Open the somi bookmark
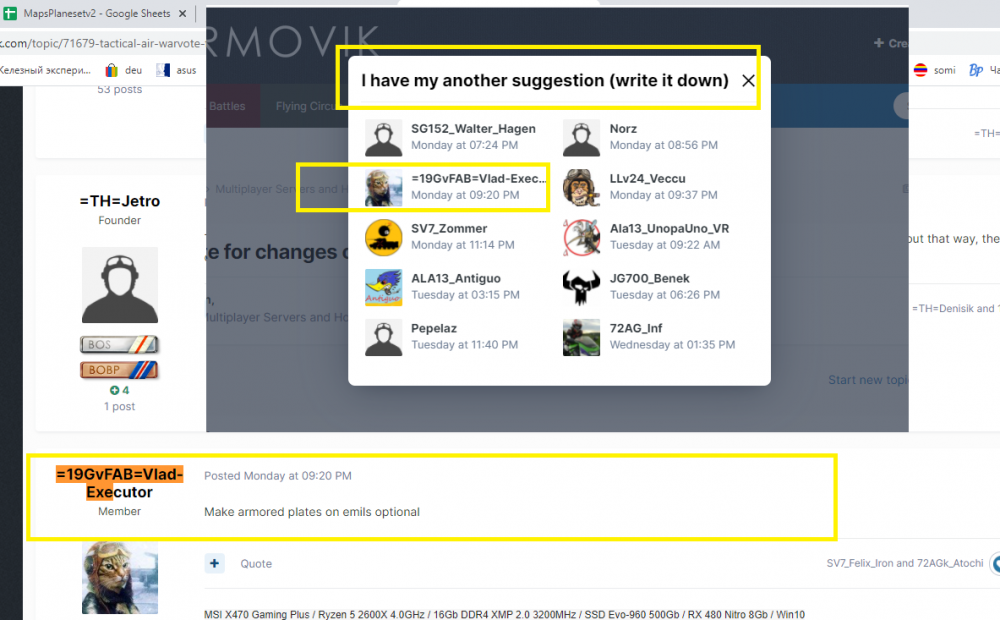The width and height of the screenshot is (1000, 620). point(934,70)
